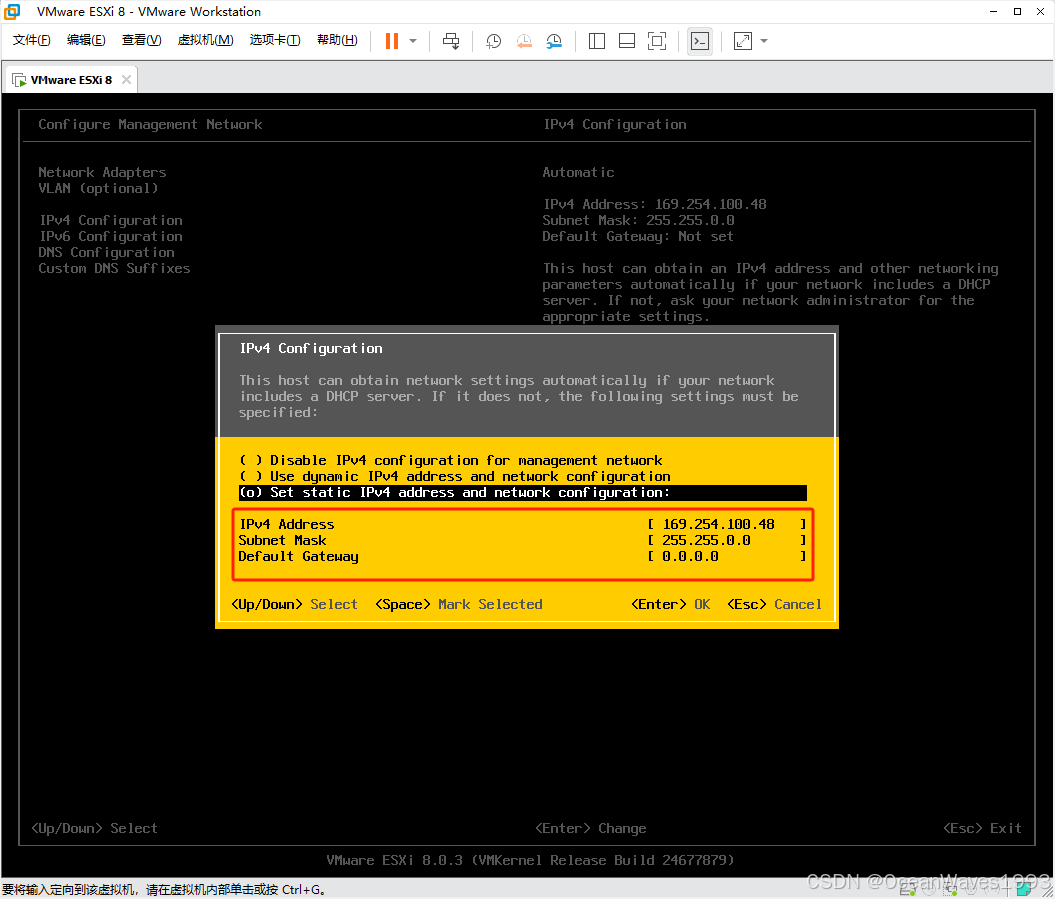Viewport: 1055px width, 899px height.
Task: Click the Subnet Mask input field
Action: pyautogui.click(x=727, y=540)
